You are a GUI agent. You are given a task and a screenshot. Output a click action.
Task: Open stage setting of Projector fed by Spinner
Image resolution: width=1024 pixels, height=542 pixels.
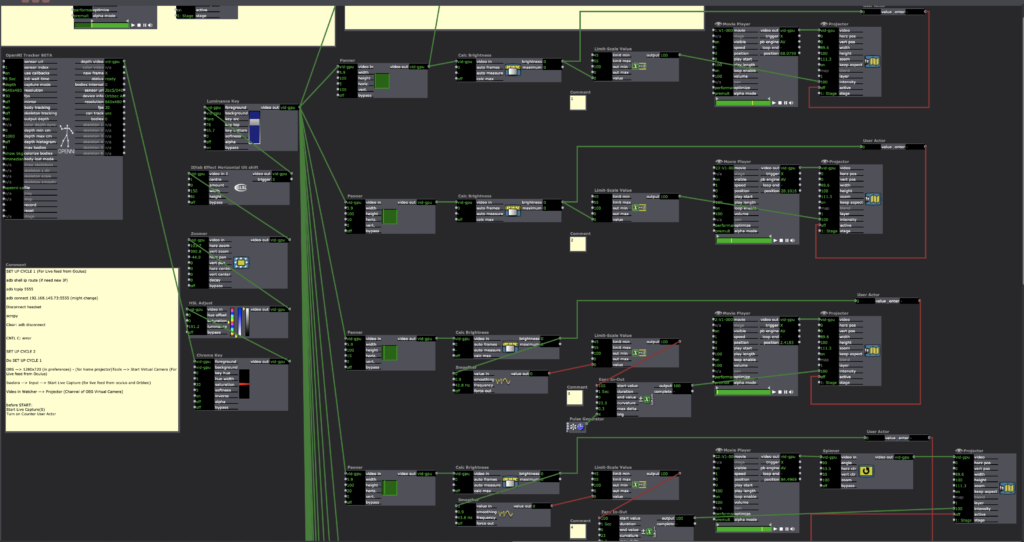coord(965,520)
